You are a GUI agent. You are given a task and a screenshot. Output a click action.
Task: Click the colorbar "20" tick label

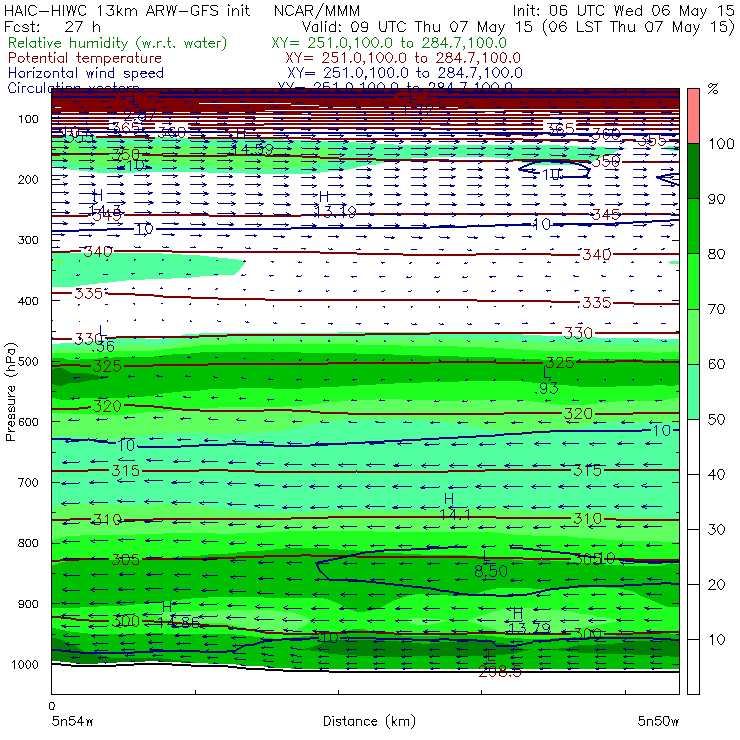(x=716, y=585)
